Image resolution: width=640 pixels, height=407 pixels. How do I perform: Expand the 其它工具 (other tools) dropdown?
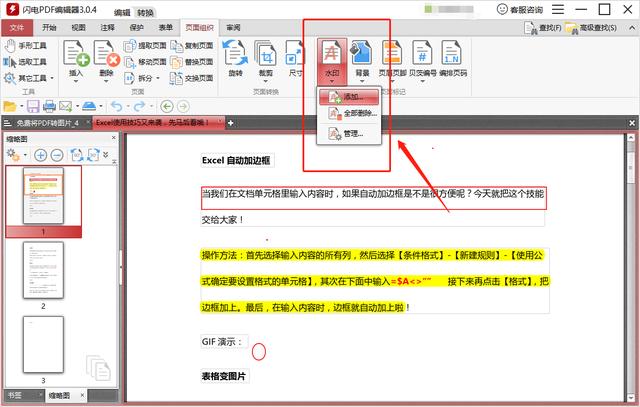[x=28, y=76]
